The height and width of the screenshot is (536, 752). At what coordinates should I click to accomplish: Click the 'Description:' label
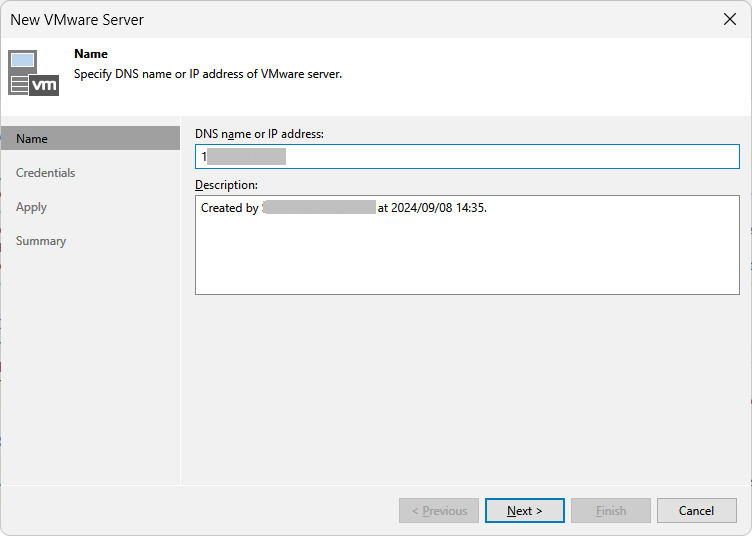tap(226, 185)
